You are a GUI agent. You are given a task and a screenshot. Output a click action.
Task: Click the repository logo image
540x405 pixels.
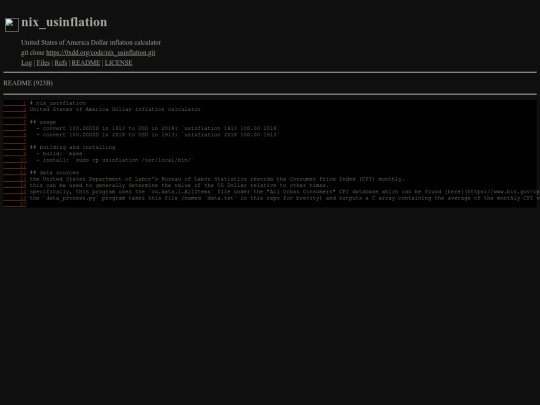coord(12,25)
